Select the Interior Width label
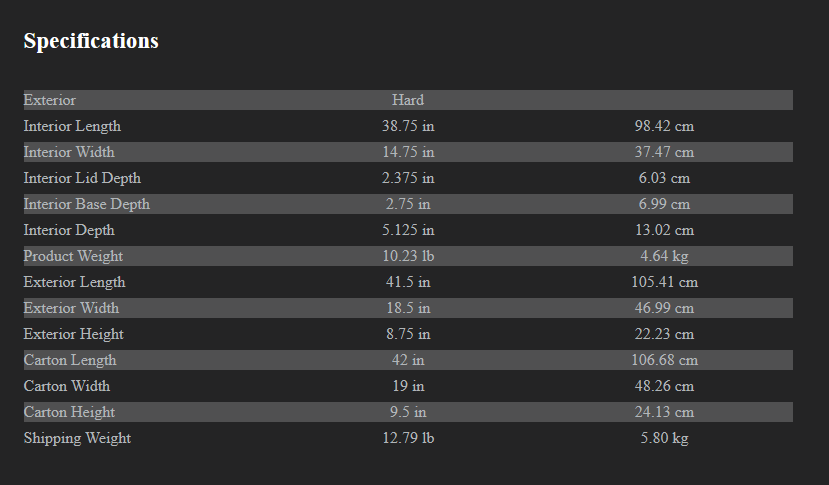Image resolution: width=829 pixels, height=485 pixels. coord(69,152)
